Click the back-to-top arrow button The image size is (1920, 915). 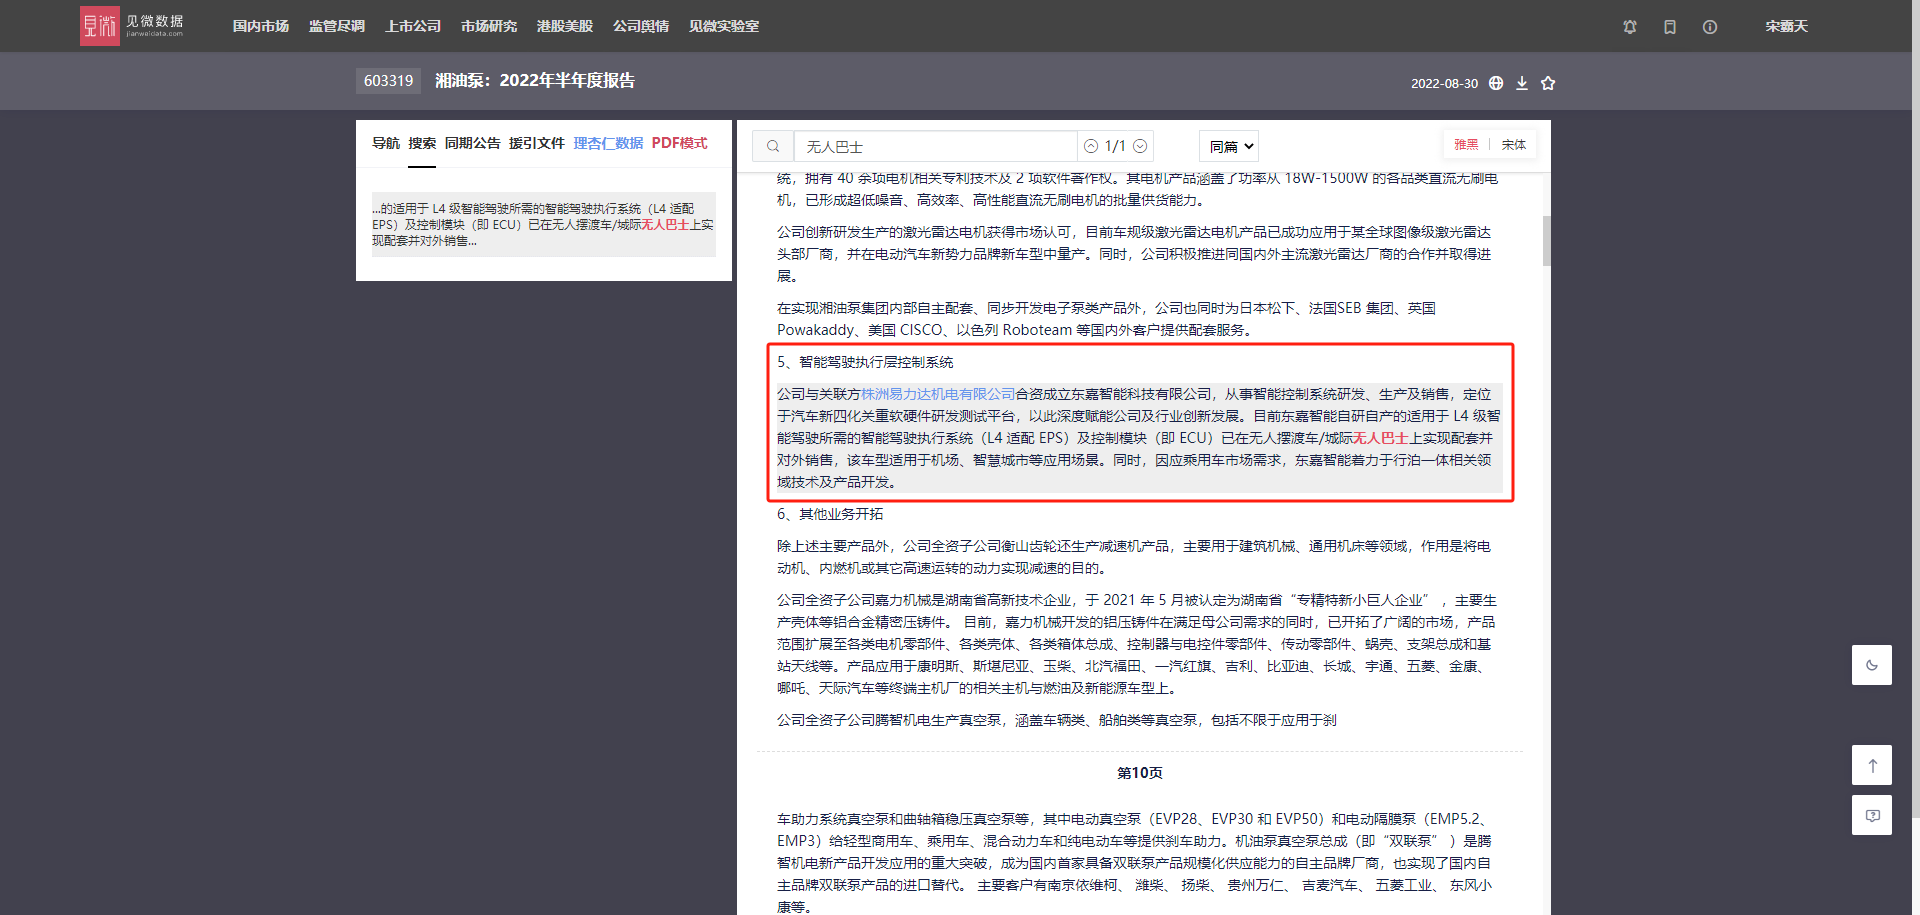pos(1872,765)
